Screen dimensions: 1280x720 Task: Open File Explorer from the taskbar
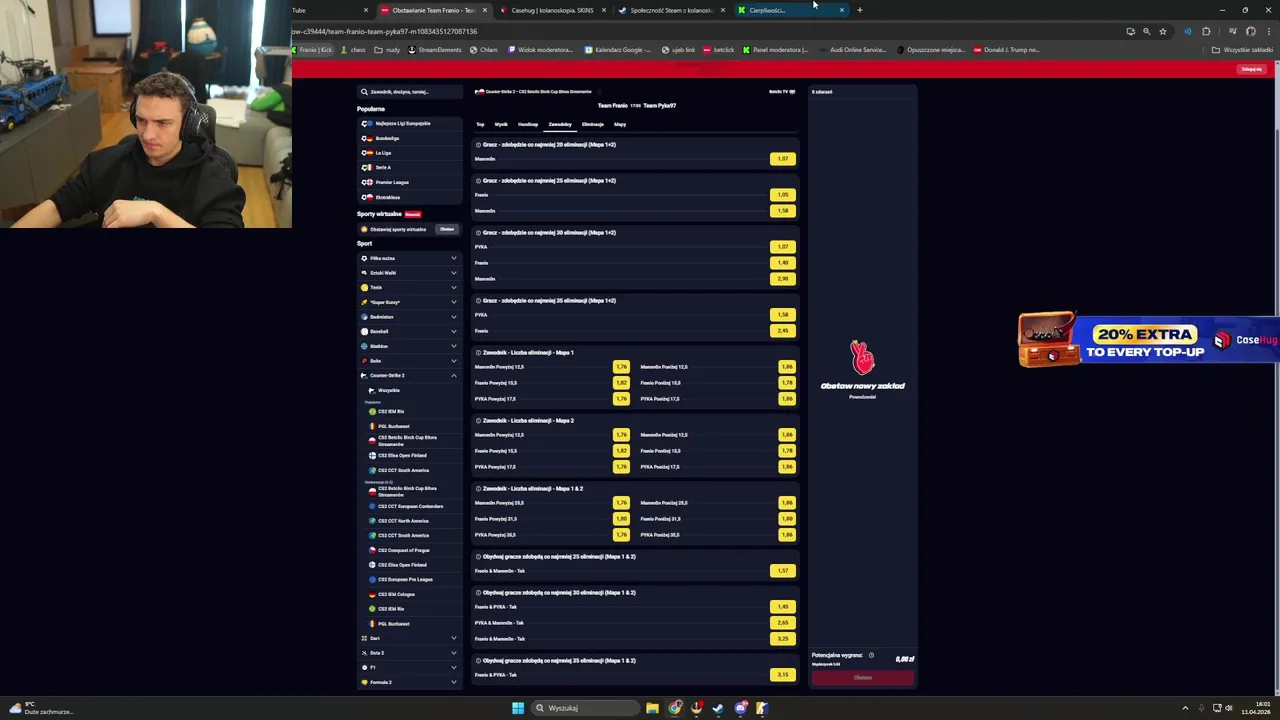652,708
